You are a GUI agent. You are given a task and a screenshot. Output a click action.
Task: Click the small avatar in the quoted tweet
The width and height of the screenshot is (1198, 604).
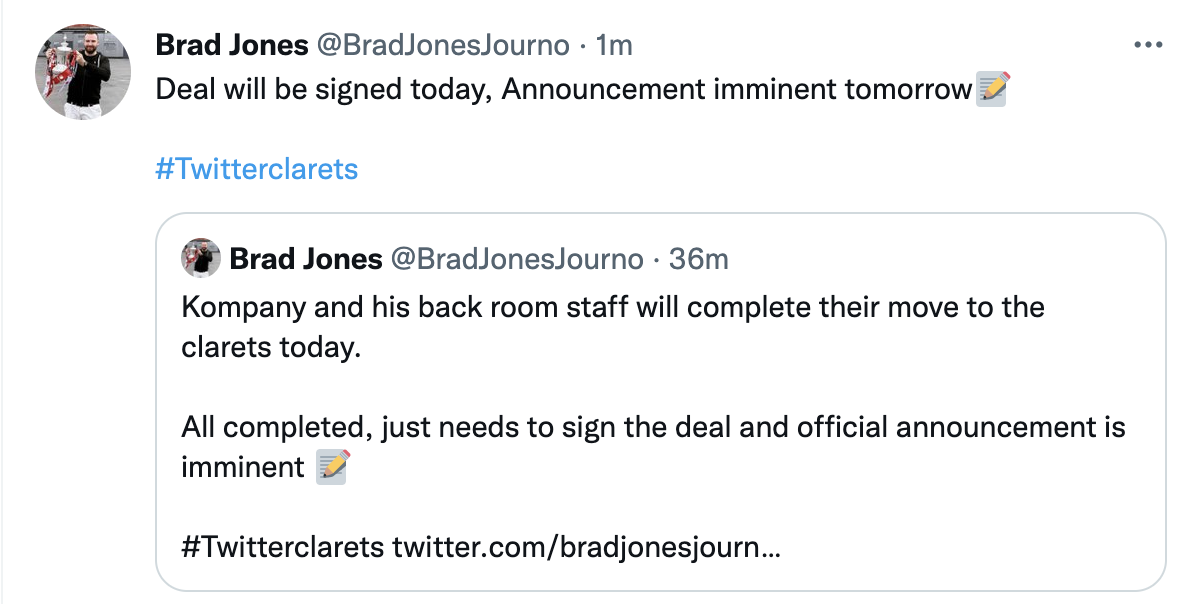pos(201,259)
